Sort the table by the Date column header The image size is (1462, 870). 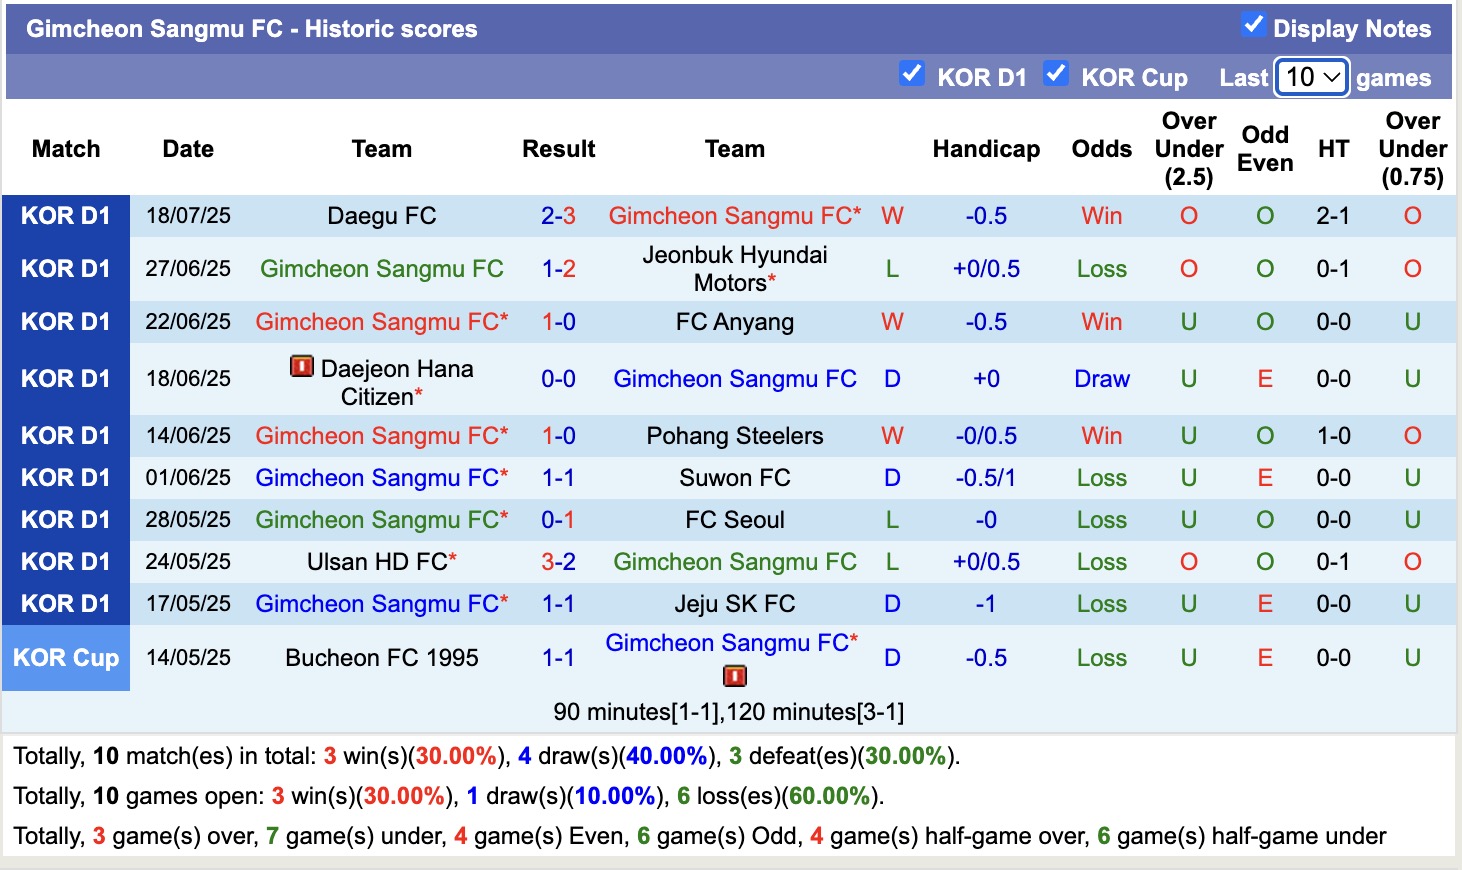click(187, 148)
